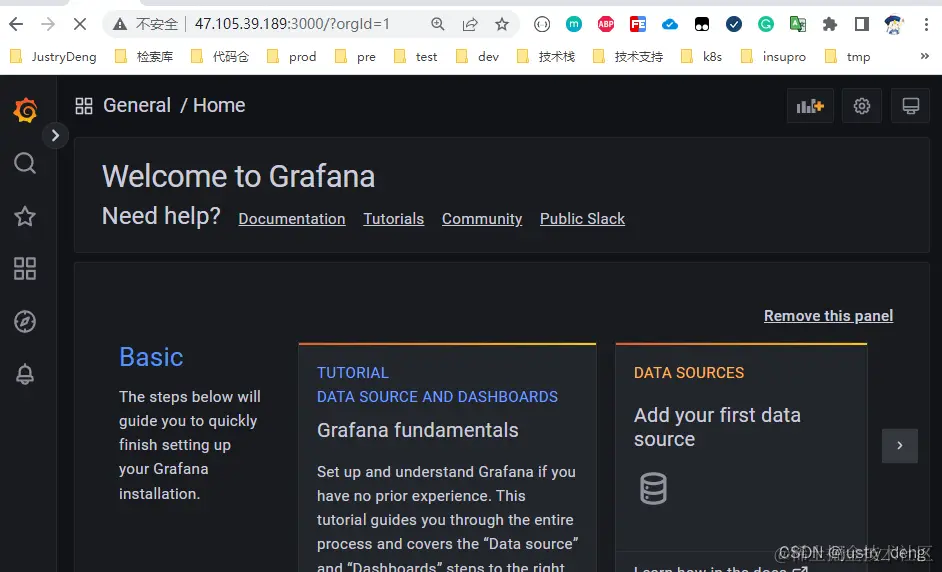Click the Welcome to Grafana heading
Screen dimensions: 942x572
[x=239, y=176]
